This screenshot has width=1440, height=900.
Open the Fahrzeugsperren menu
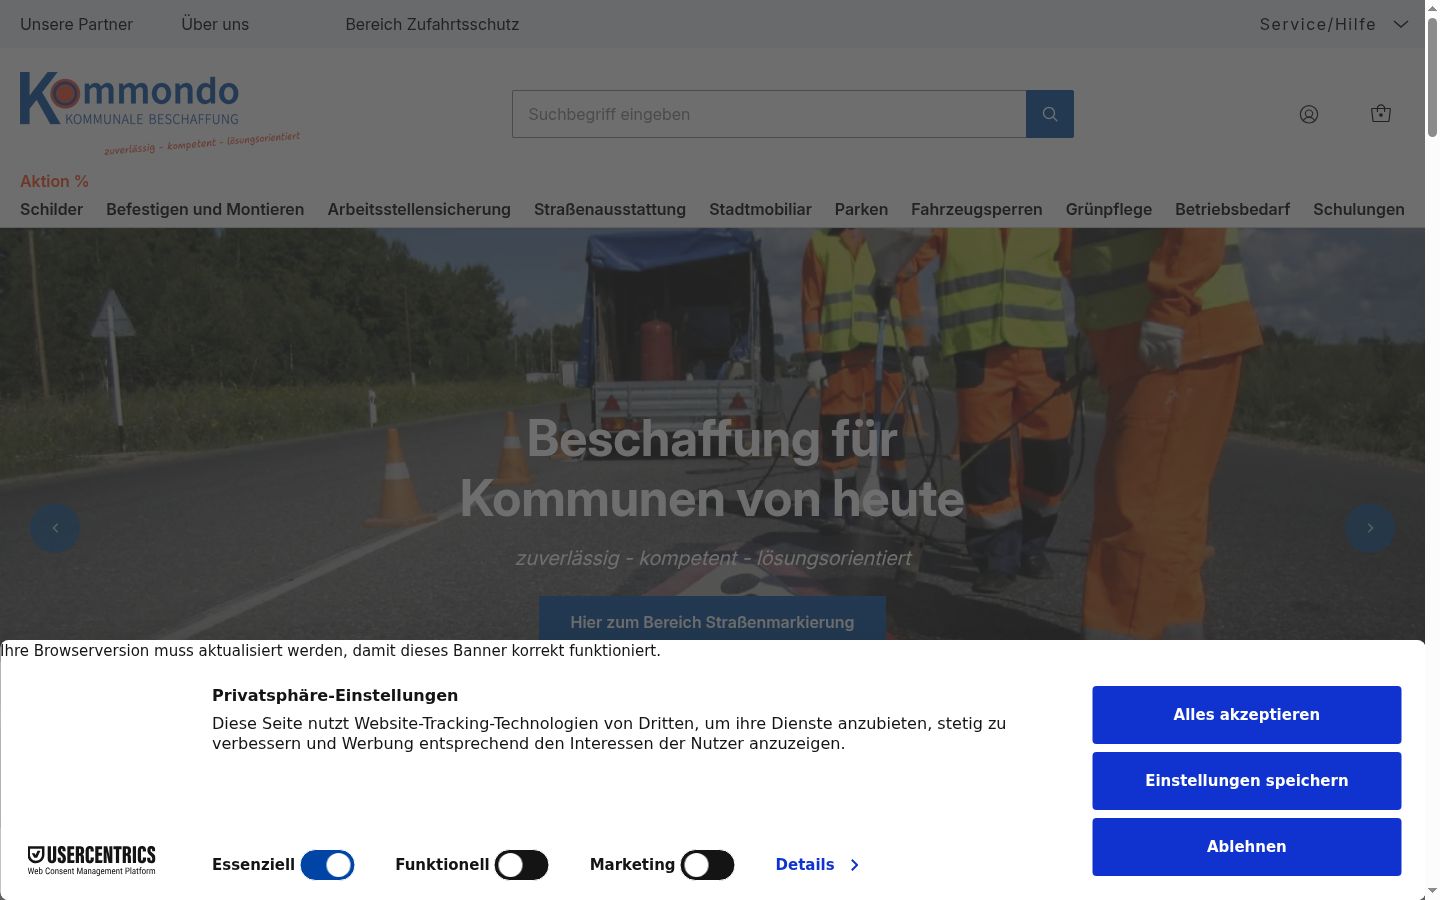tap(977, 209)
